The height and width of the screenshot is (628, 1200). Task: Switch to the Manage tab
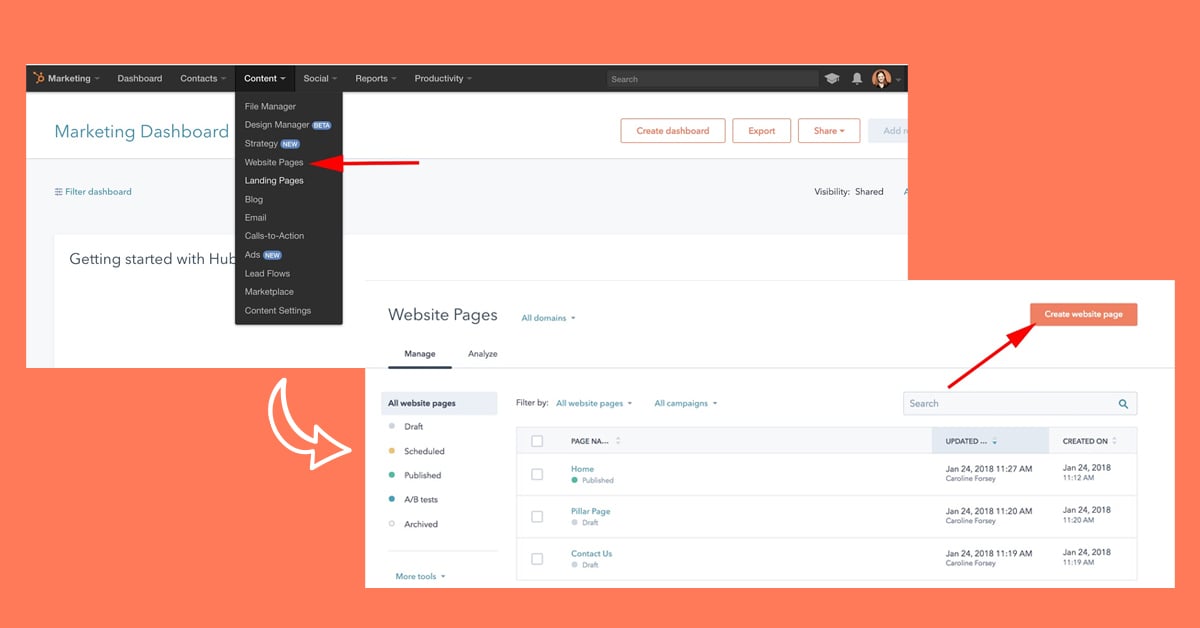420,354
